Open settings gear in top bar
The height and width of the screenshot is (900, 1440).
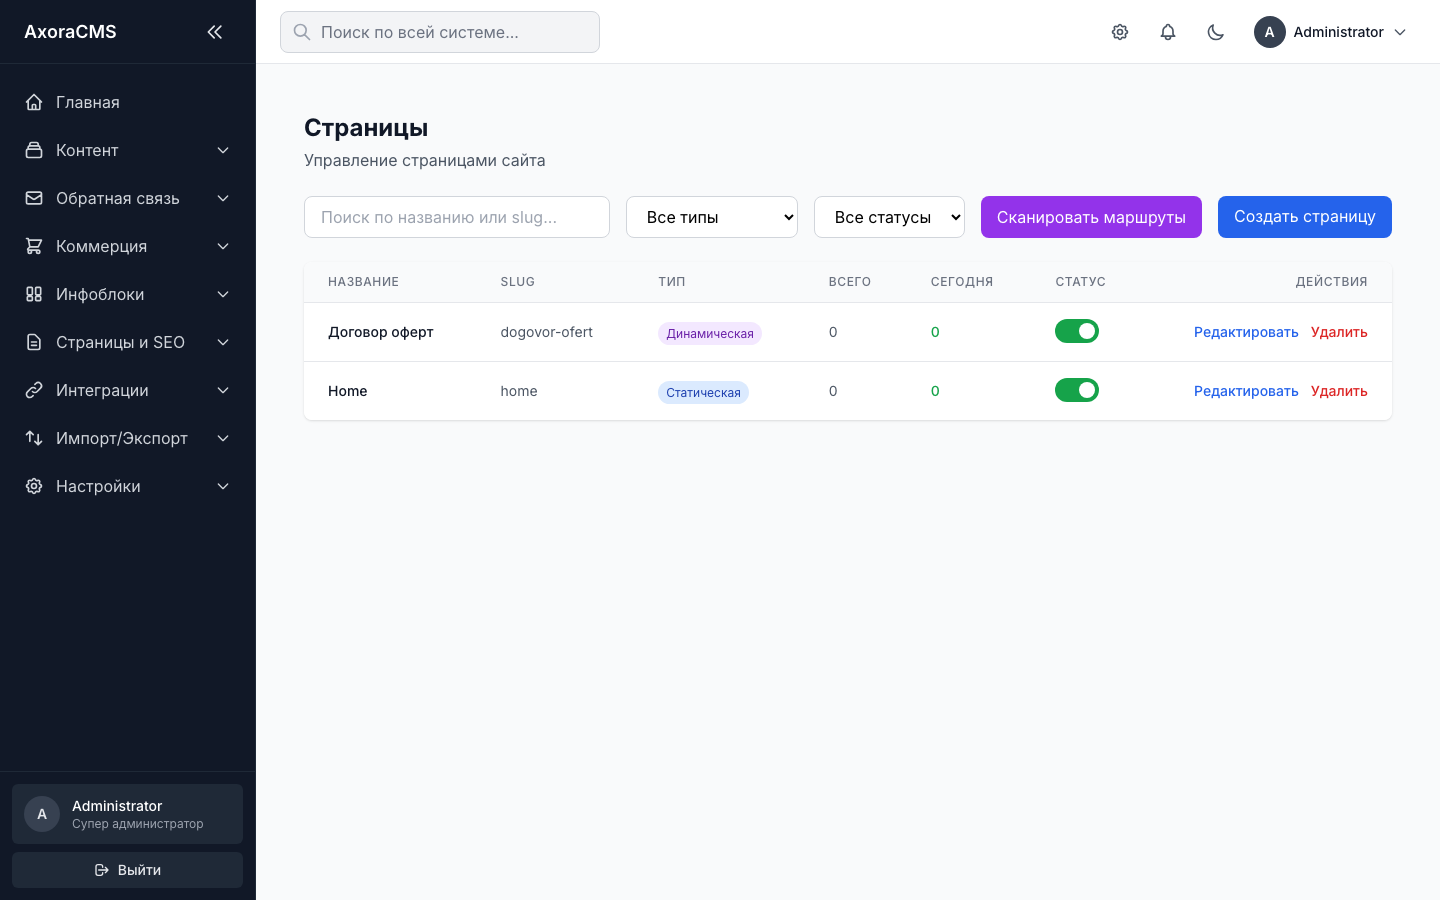(x=1120, y=32)
